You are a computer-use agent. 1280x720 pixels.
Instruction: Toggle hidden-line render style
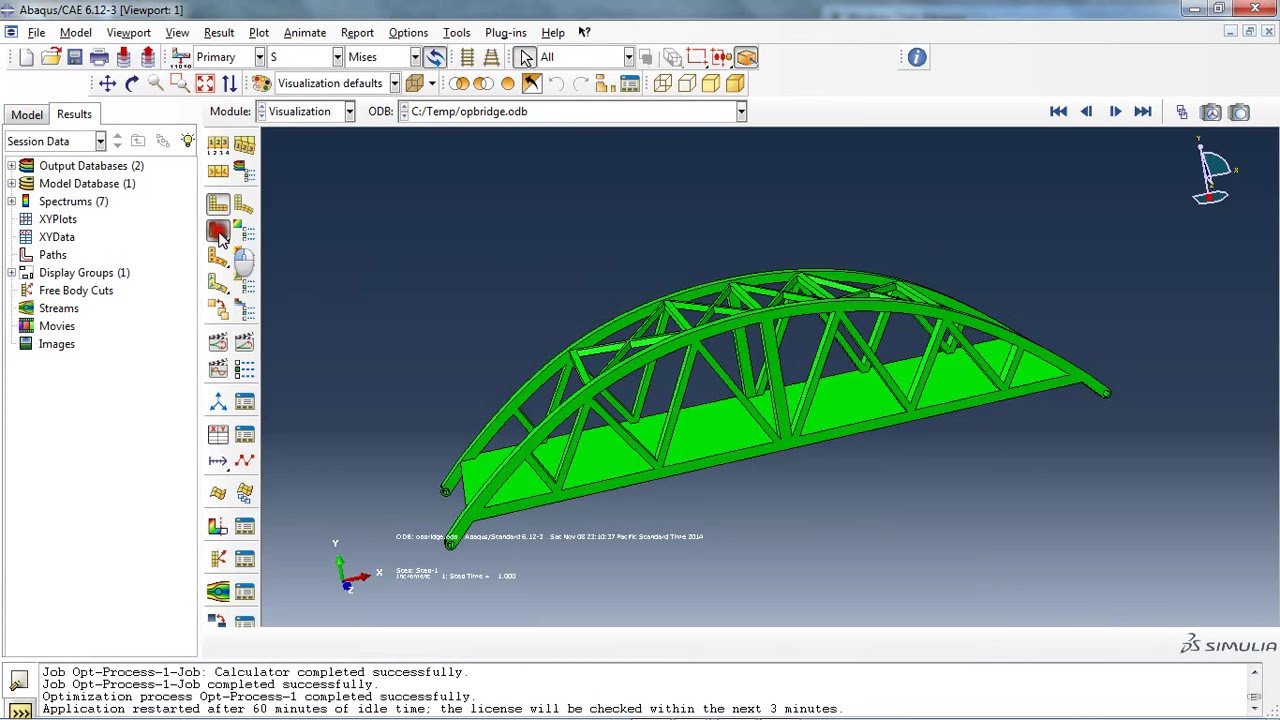point(687,84)
